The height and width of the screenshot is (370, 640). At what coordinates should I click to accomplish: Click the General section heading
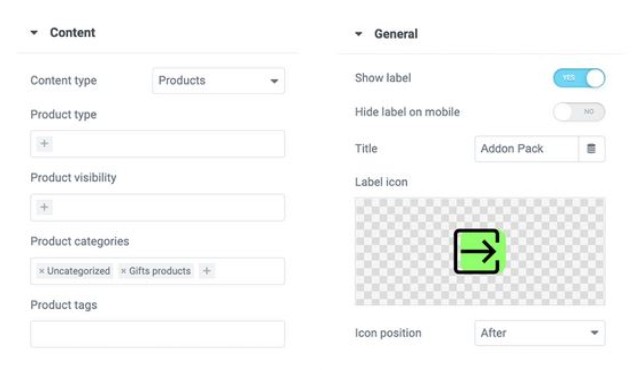(396, 34)
